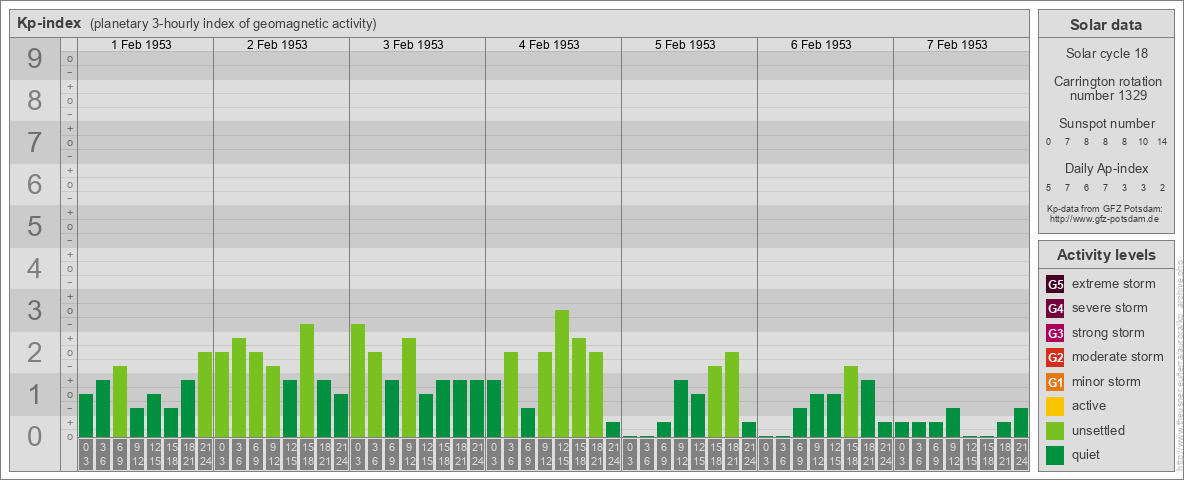Click the G5 extreme storm badge

point(1055,285)
